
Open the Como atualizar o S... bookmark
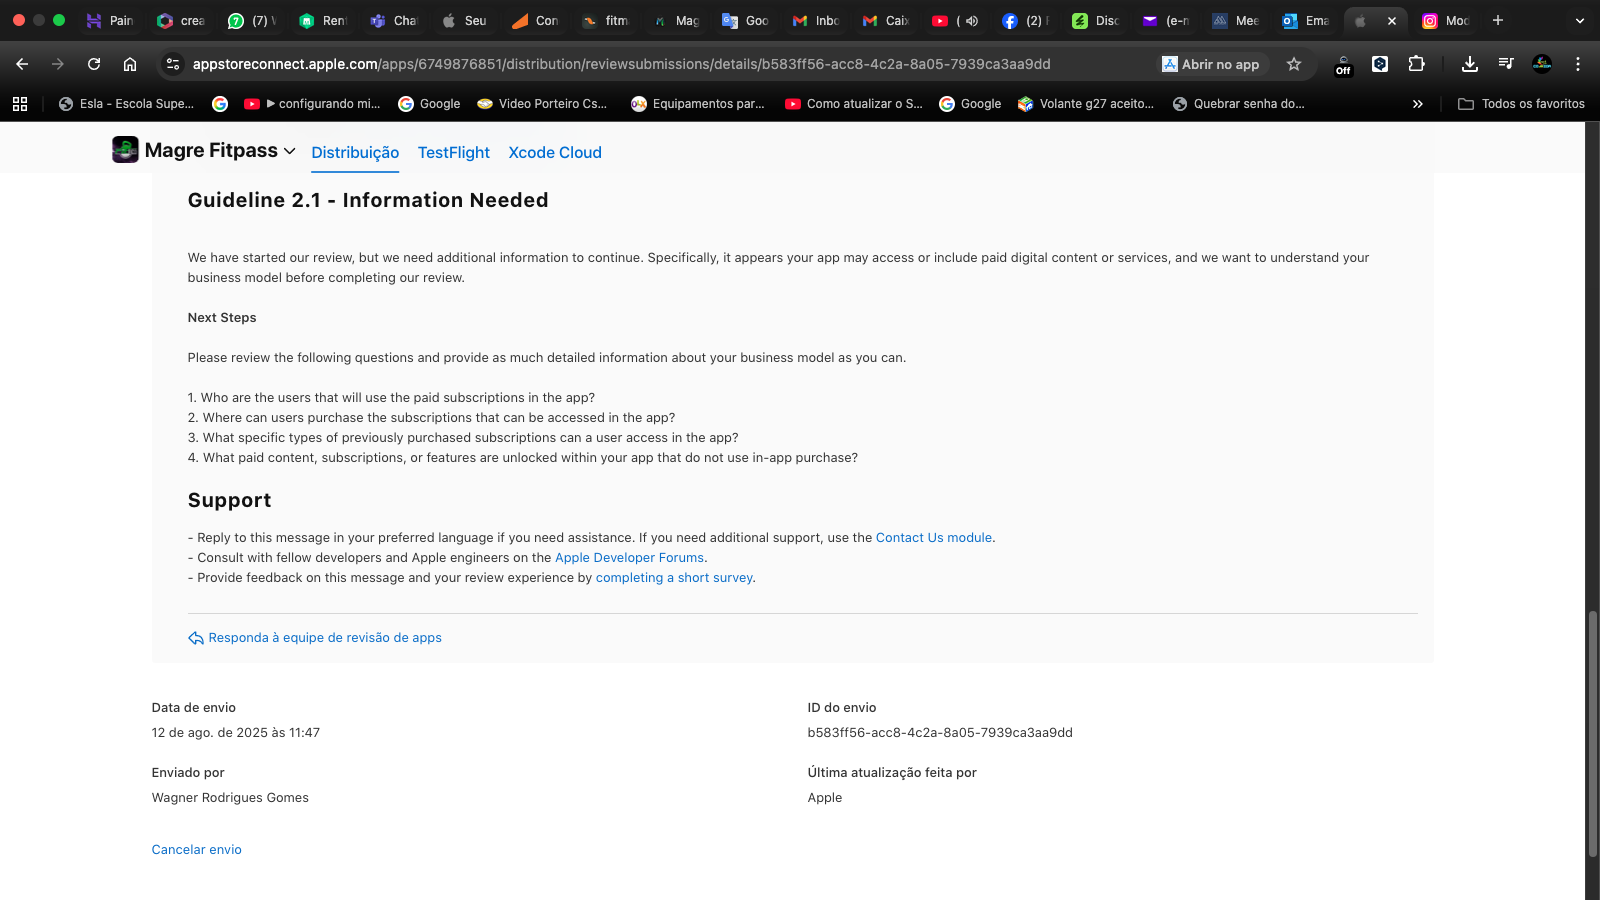(x=854, y=104)
